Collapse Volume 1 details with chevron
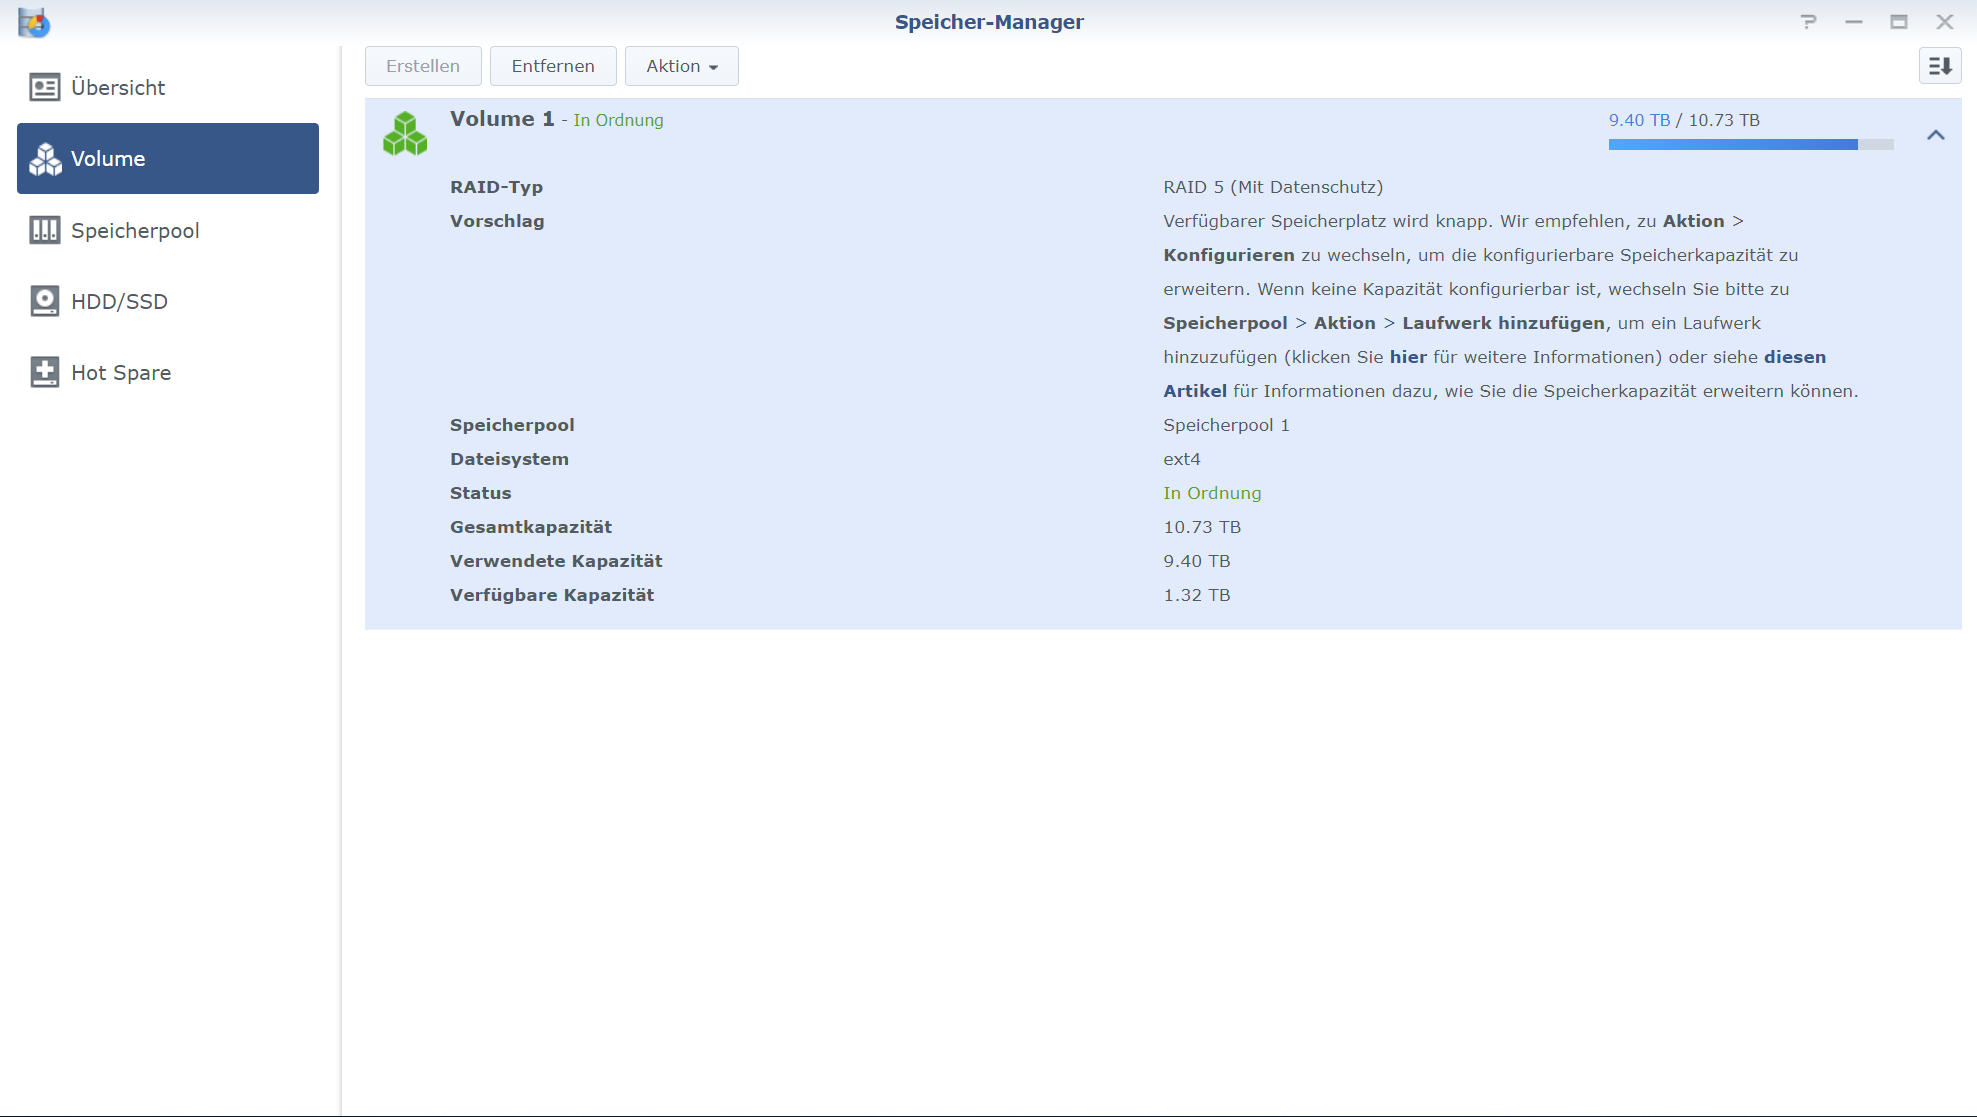The image size is (1977, 1117). click(1935, 135)
